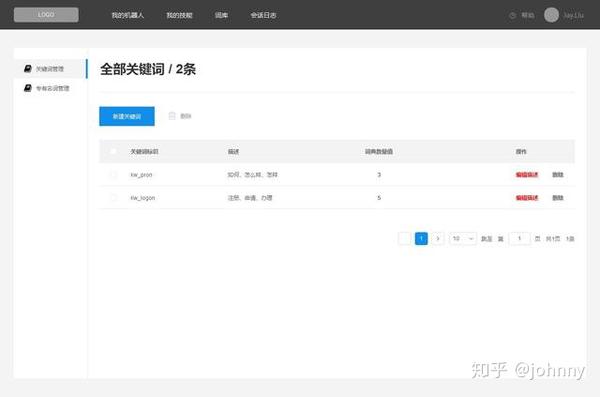Image resolution: width=600 pixels, height=397 pixels.
Task: Click the kw_logon keyword name
Action: tap(143, 198)
